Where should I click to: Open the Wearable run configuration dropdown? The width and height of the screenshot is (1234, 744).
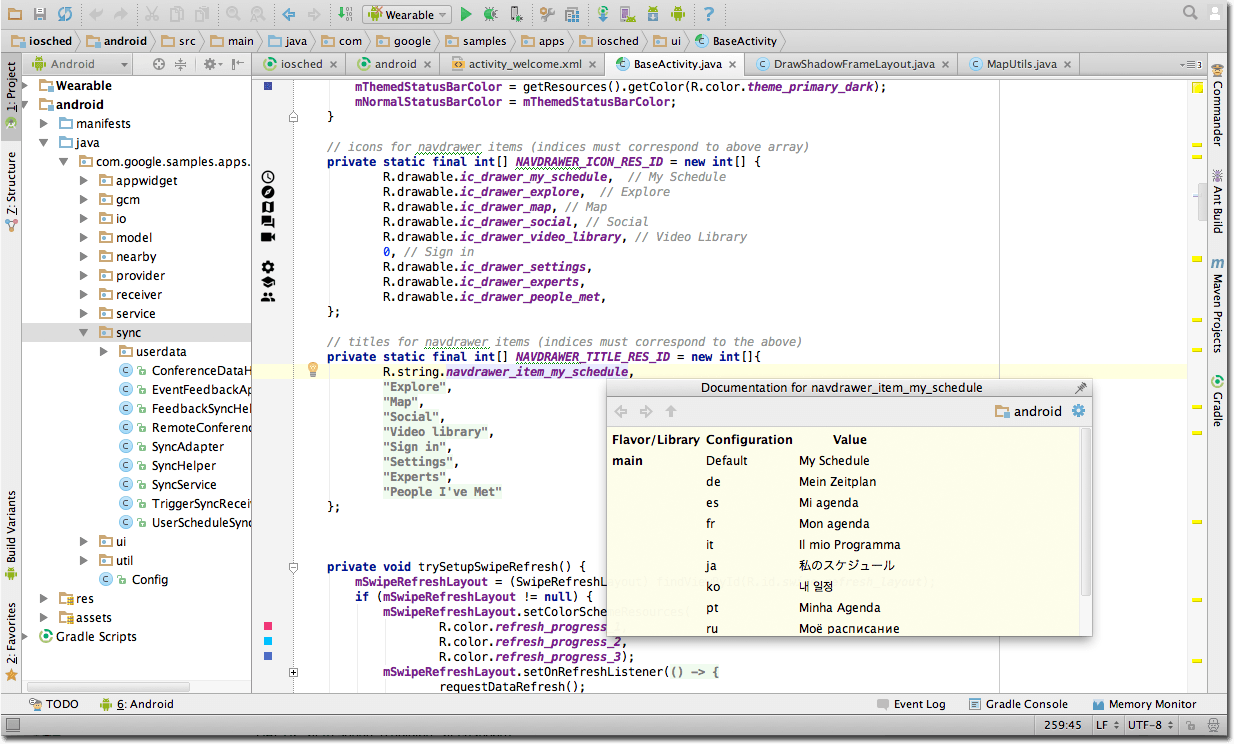408,14
